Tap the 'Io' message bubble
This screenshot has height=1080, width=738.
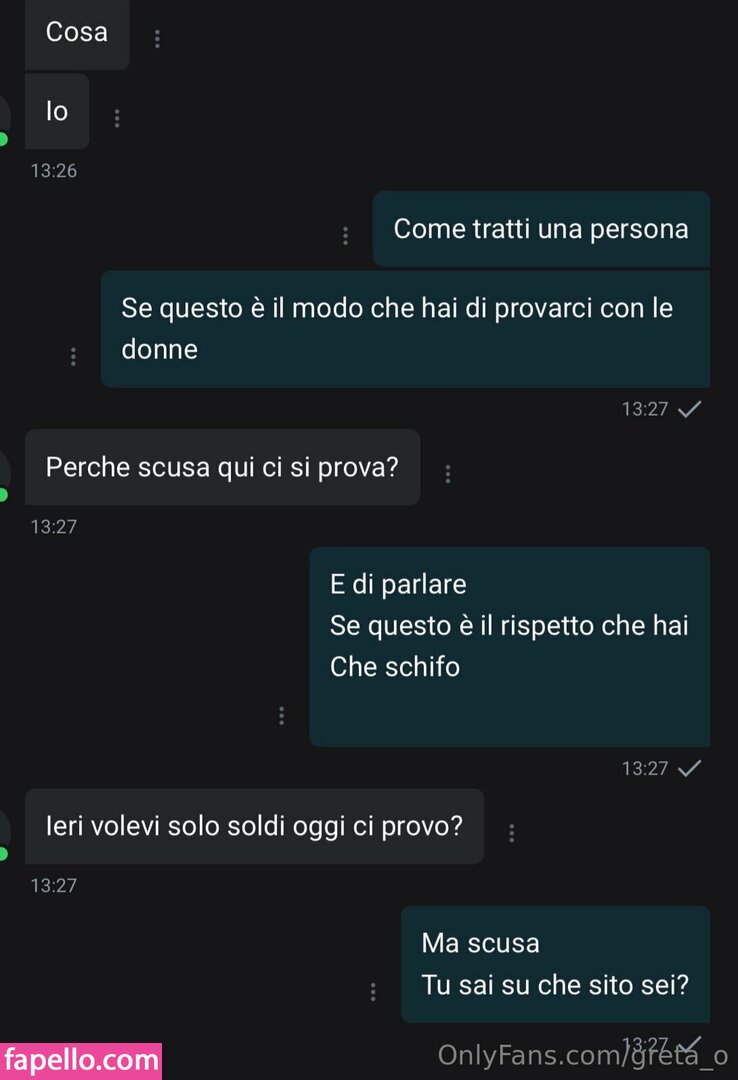click(x=57, y=111)
